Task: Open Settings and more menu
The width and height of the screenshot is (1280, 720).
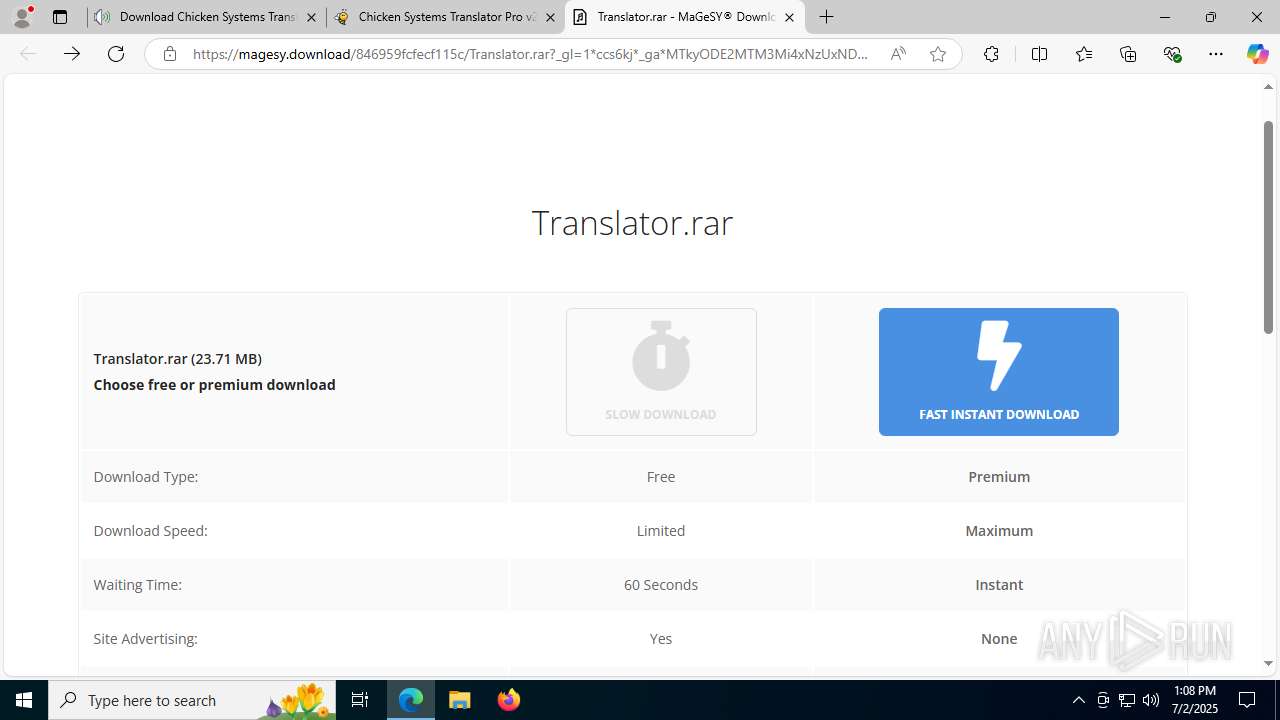Action: click(x=1216, y=54)
